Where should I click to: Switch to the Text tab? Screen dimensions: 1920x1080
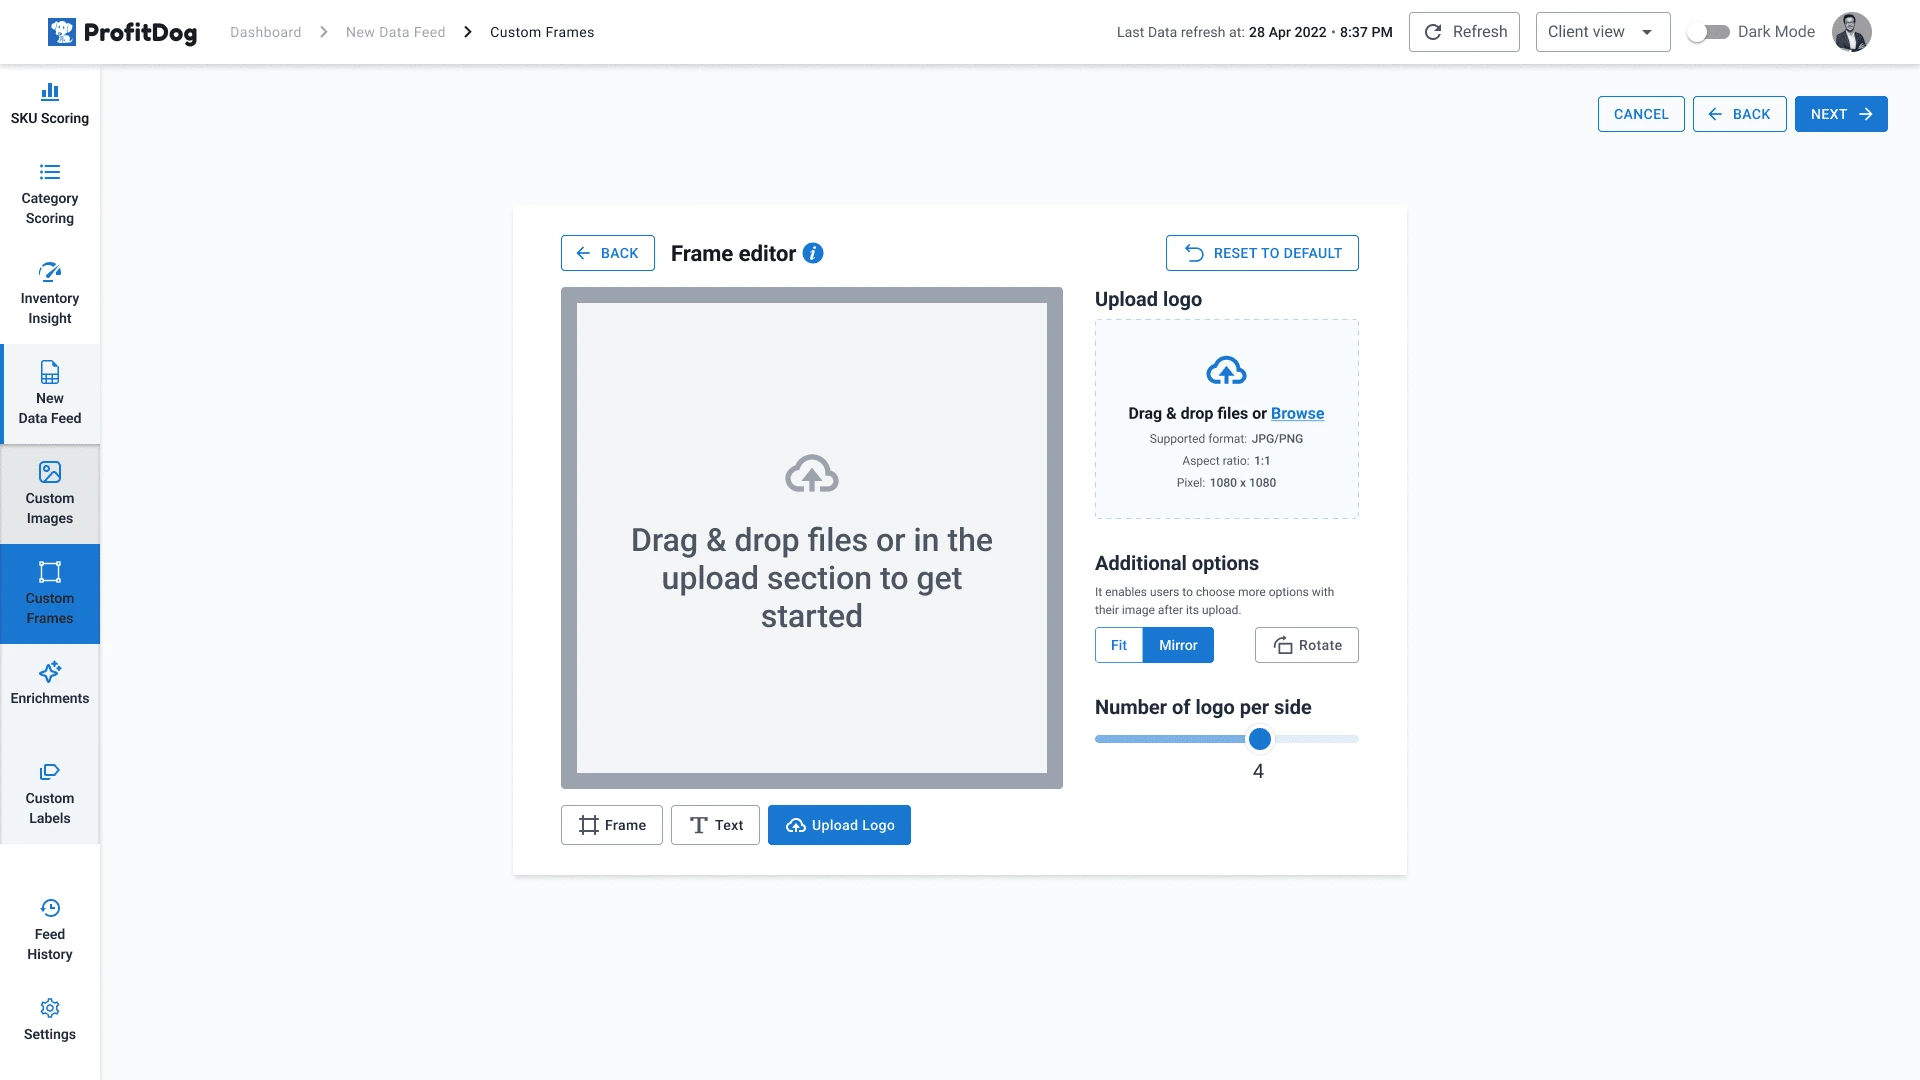point(715,825)
